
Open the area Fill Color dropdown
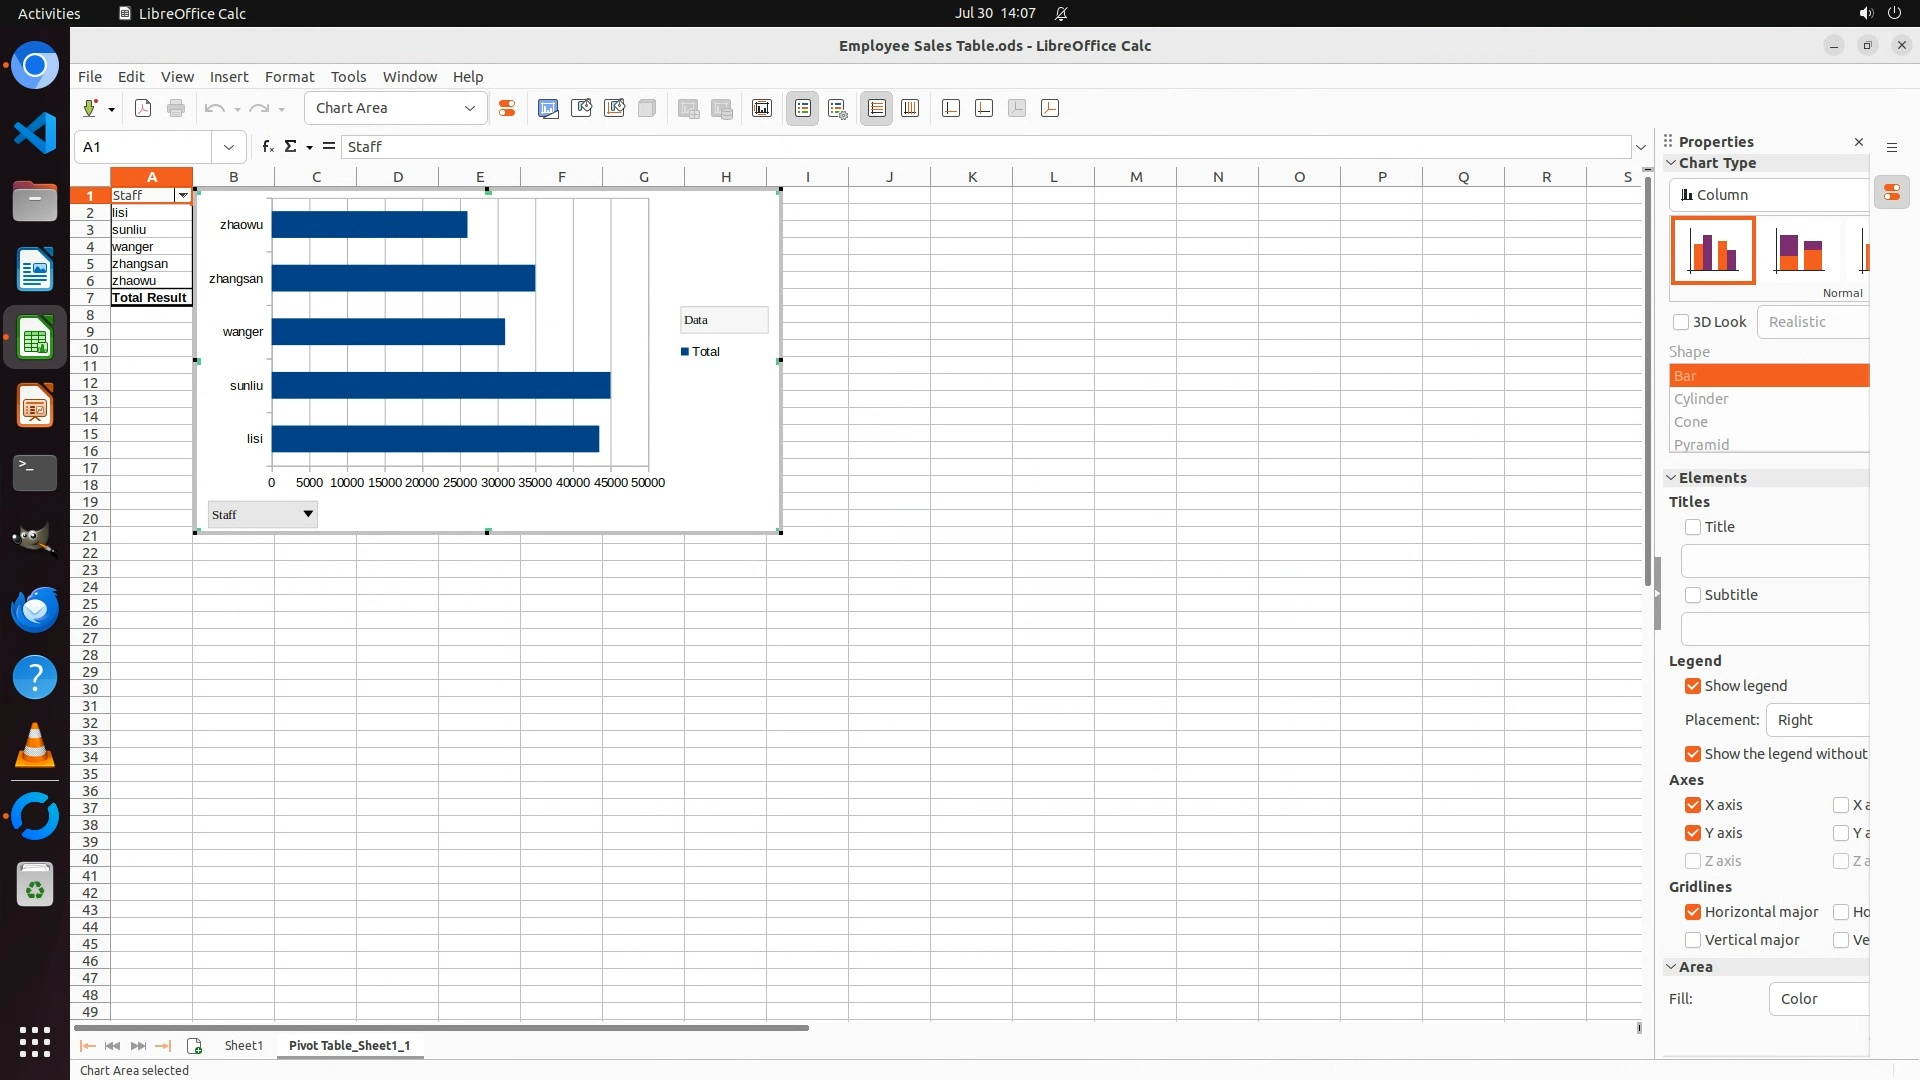point(1818,999)
